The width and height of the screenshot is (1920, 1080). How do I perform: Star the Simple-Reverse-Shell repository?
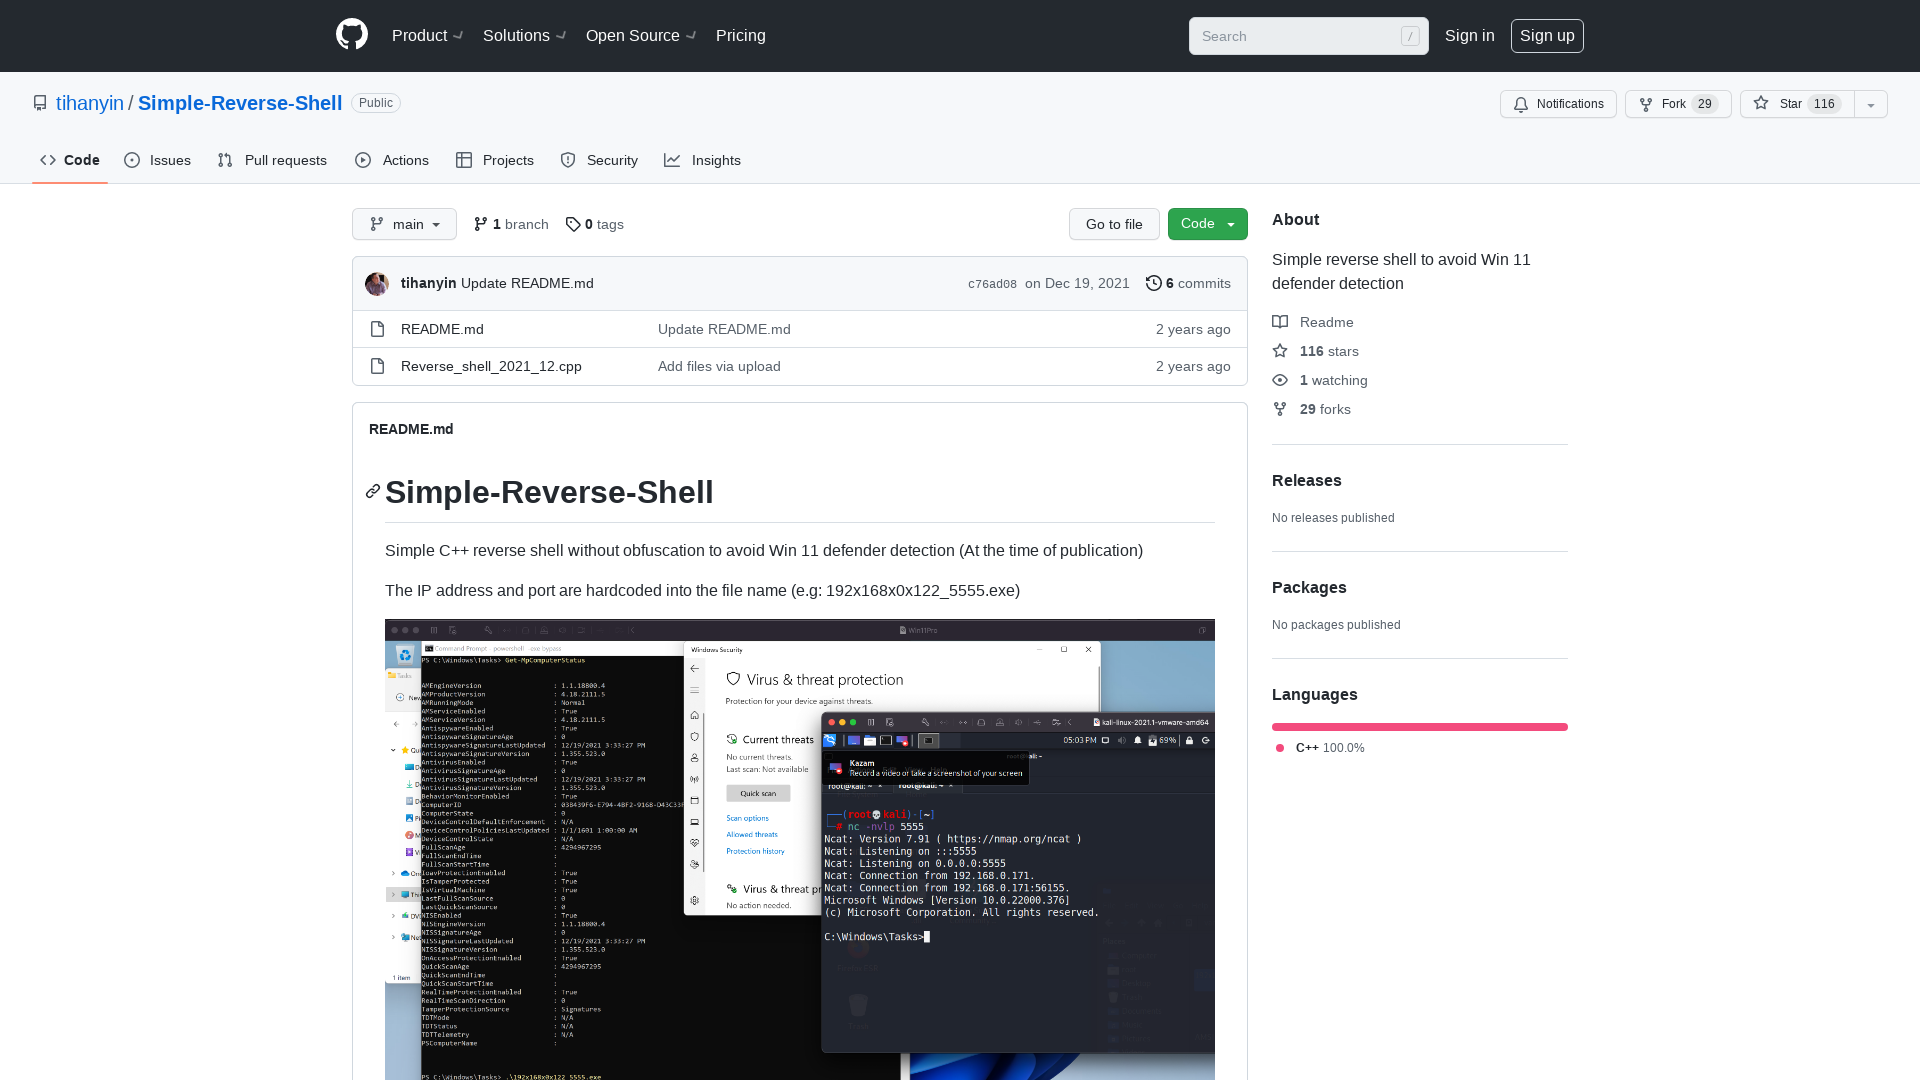1797,104
